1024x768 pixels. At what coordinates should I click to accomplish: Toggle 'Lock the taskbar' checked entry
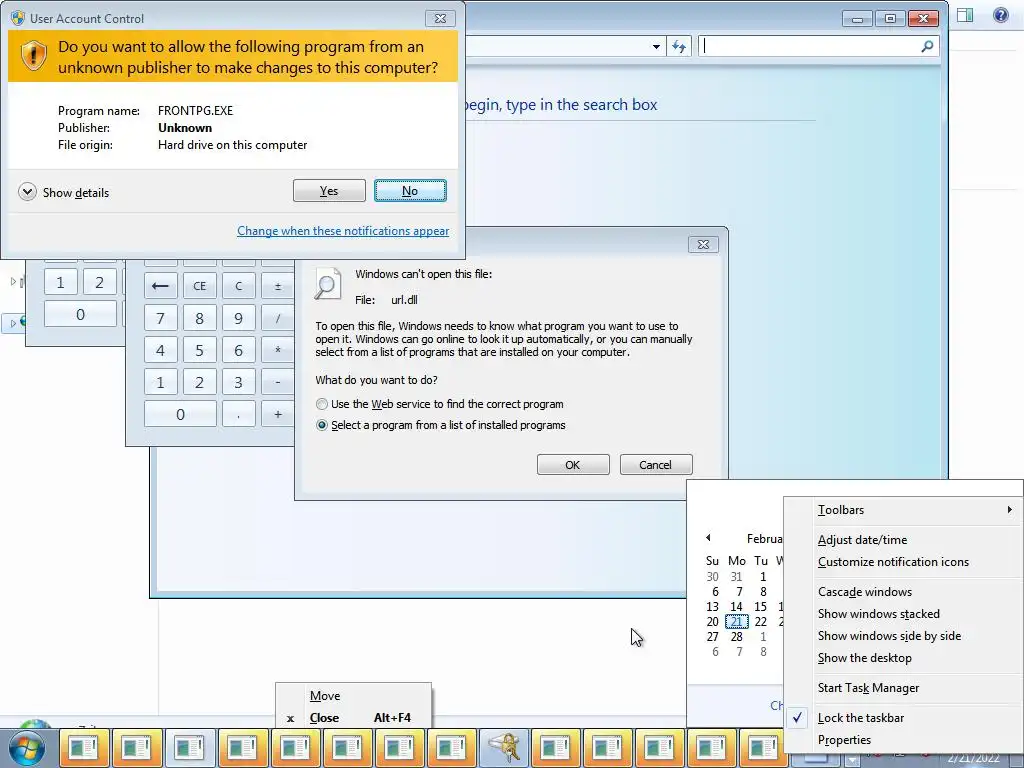coord(903,718)
